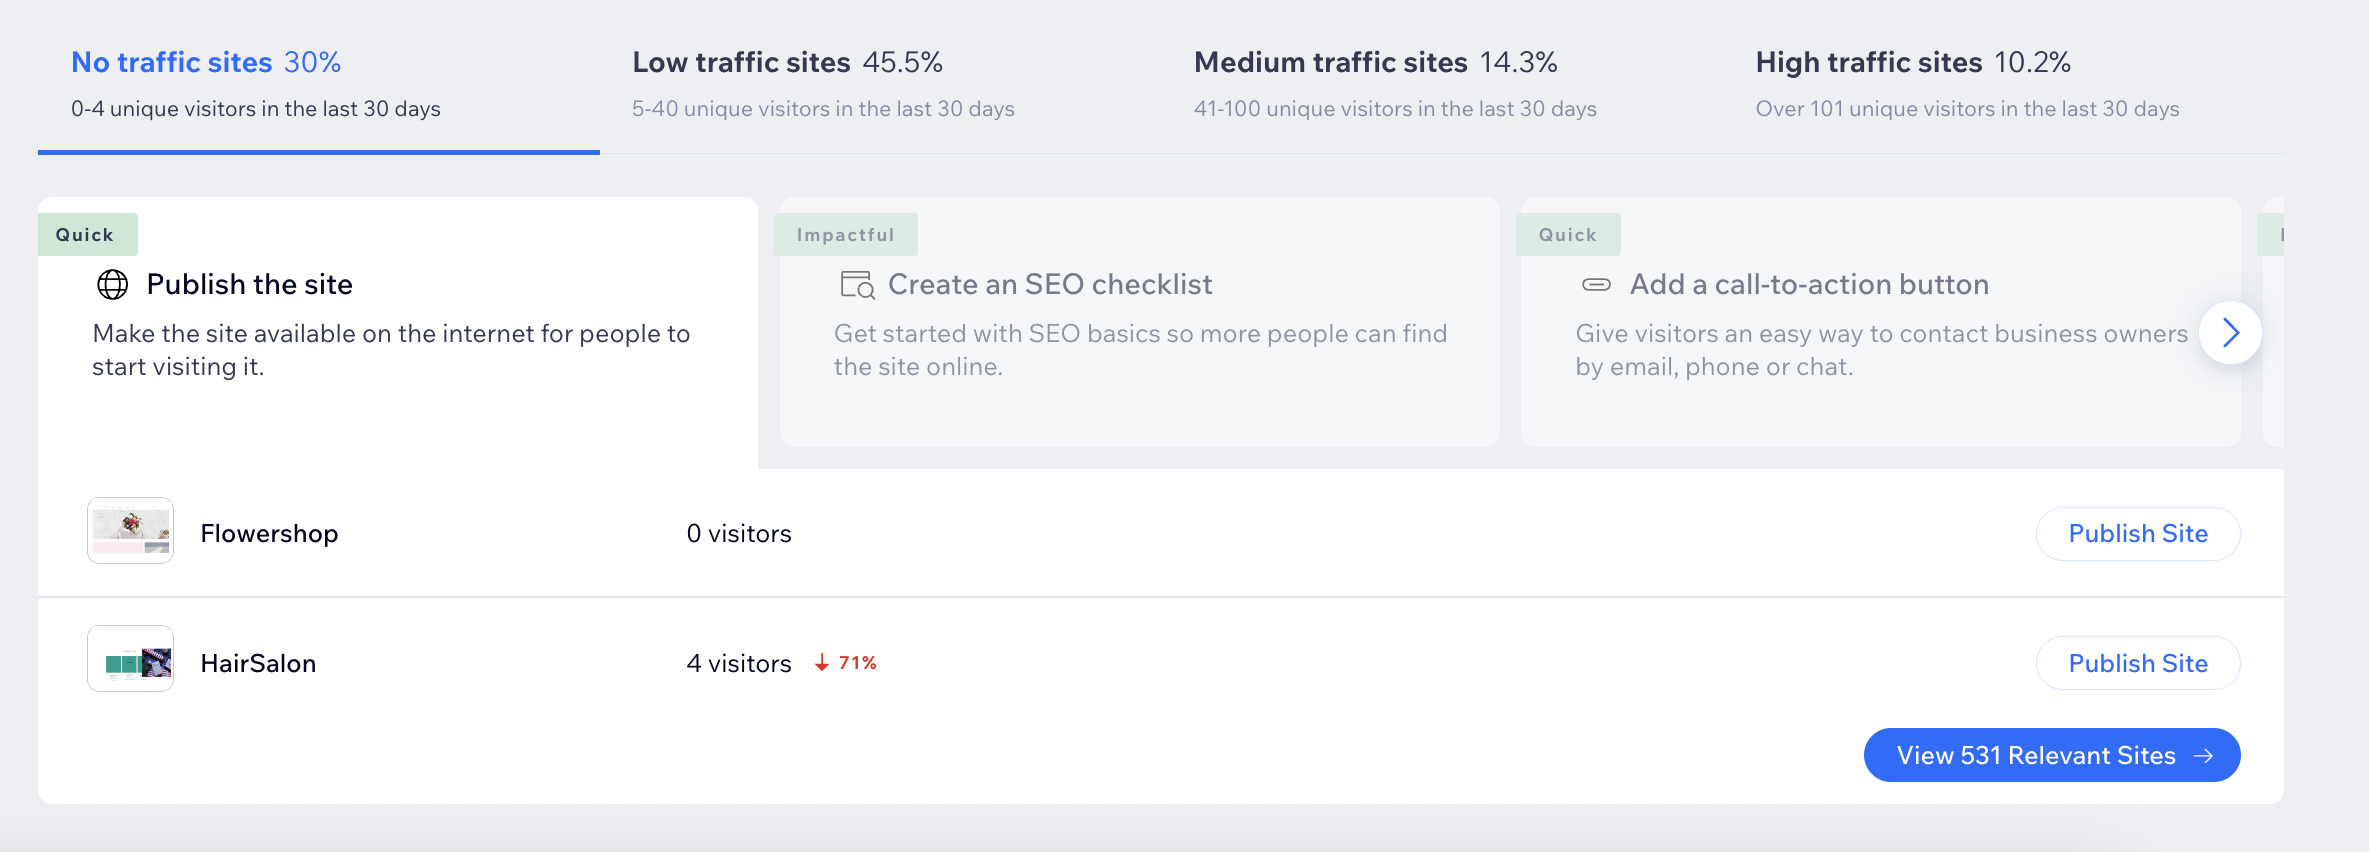The height and width of the screenshot is (852, 2369).
Task: Switch to the Low traffic sites tab
Action: (x=822, y=83)
